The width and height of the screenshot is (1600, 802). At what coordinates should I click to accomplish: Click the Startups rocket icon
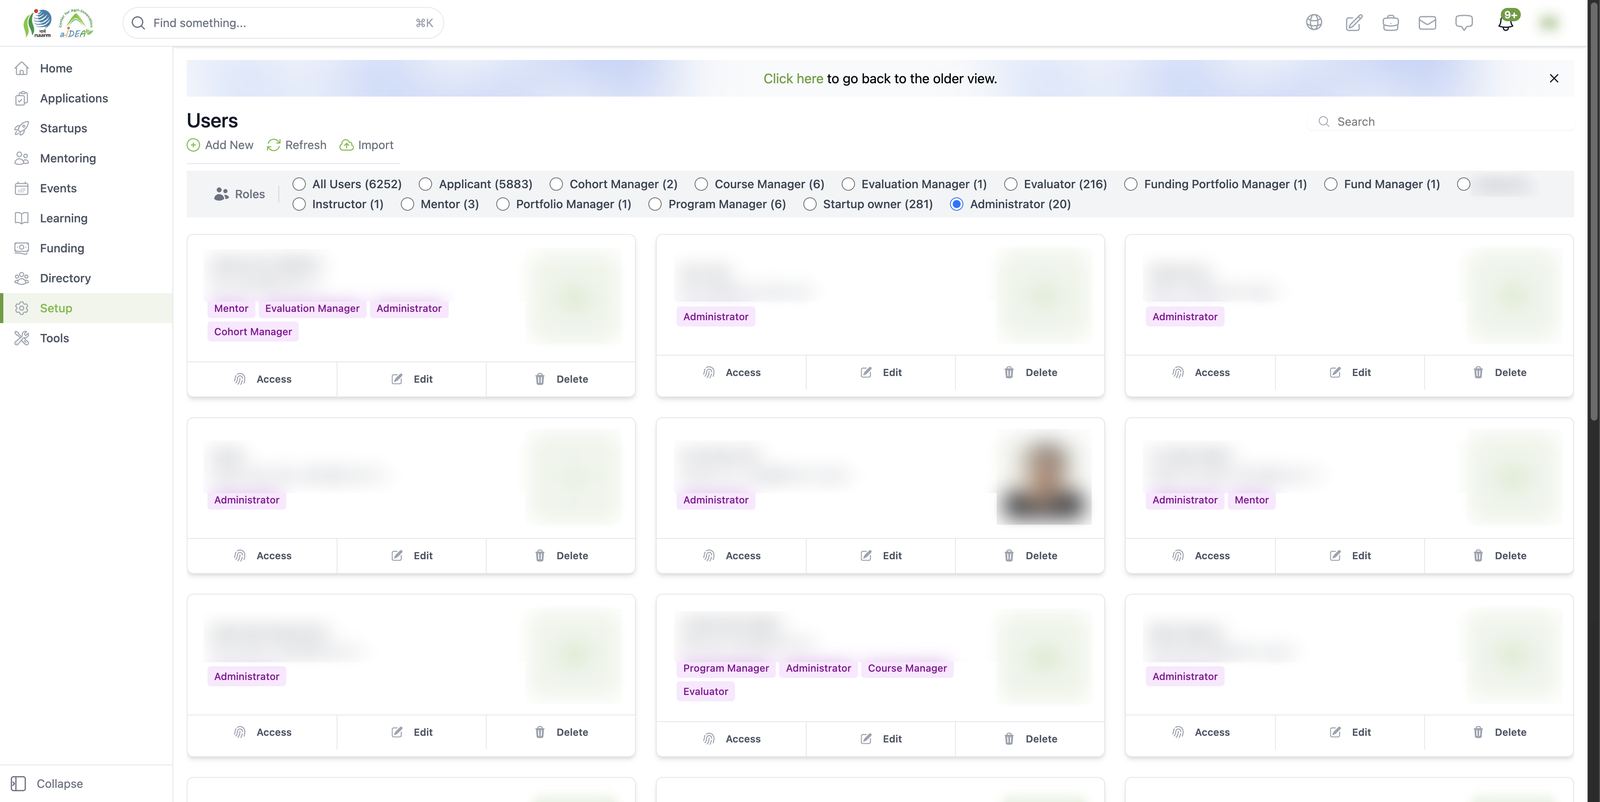point(22,128)
